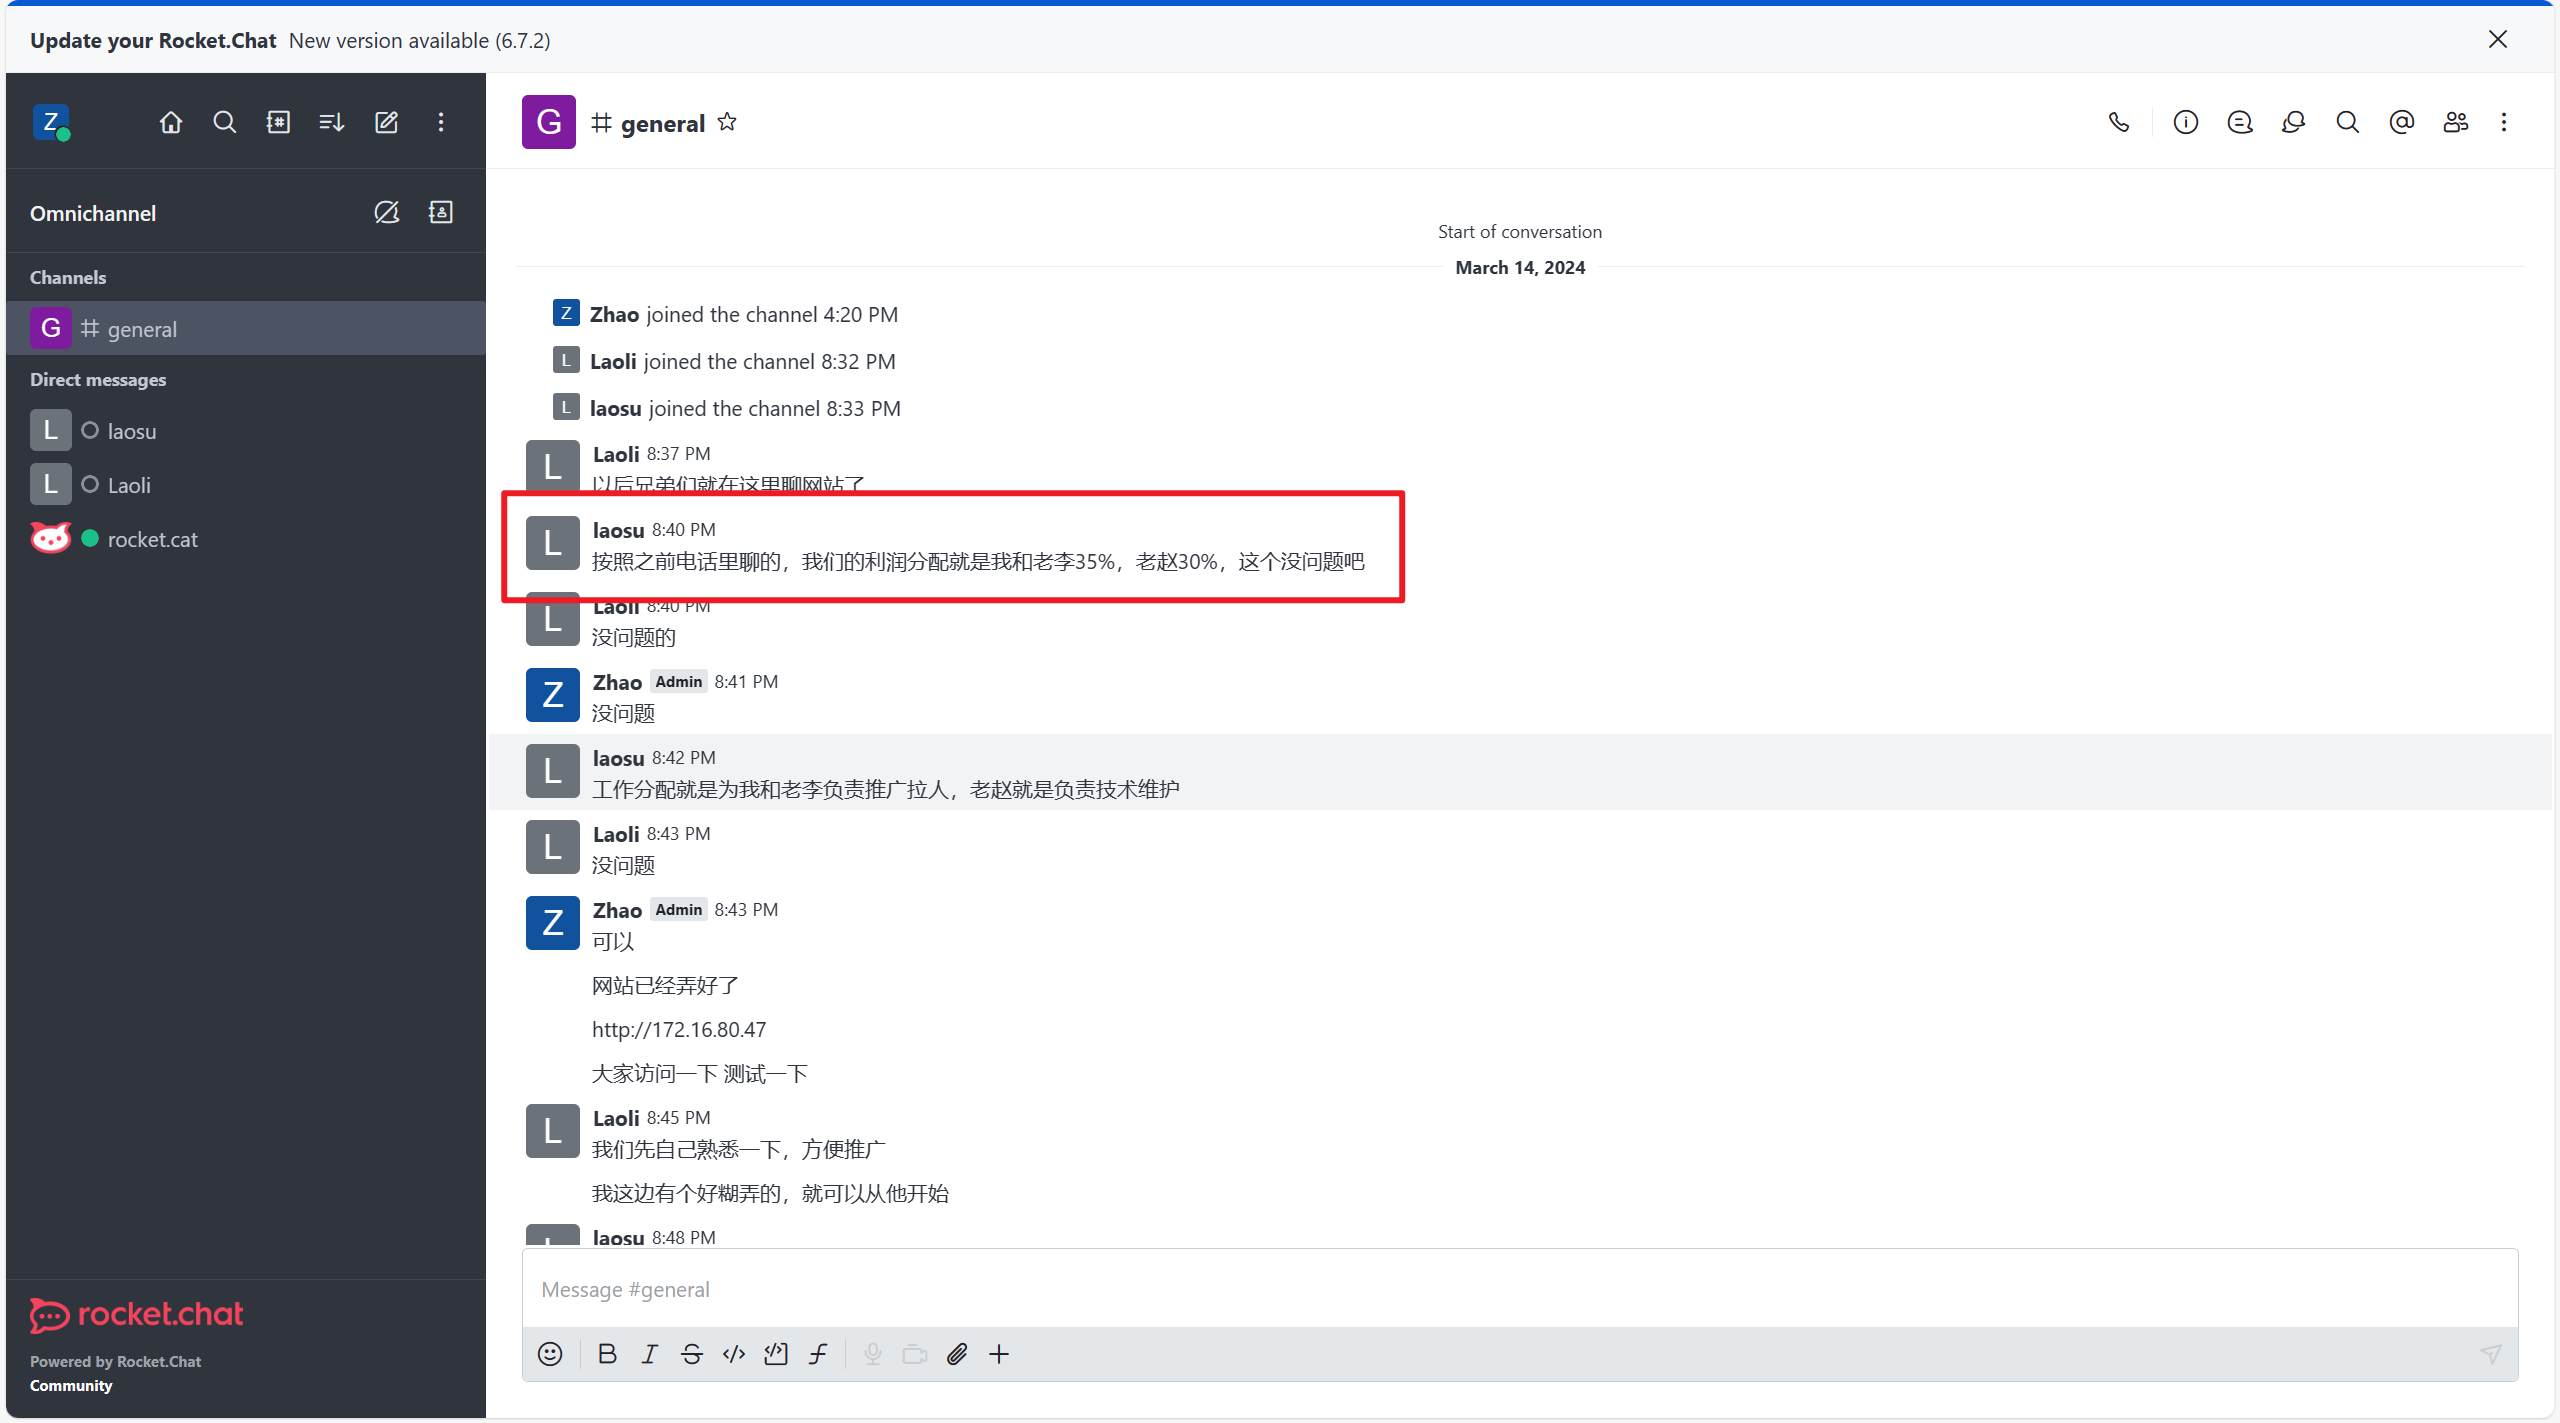Toggle Omnichannel availability status icon
2560x1423 pixels.
[386, 212]
